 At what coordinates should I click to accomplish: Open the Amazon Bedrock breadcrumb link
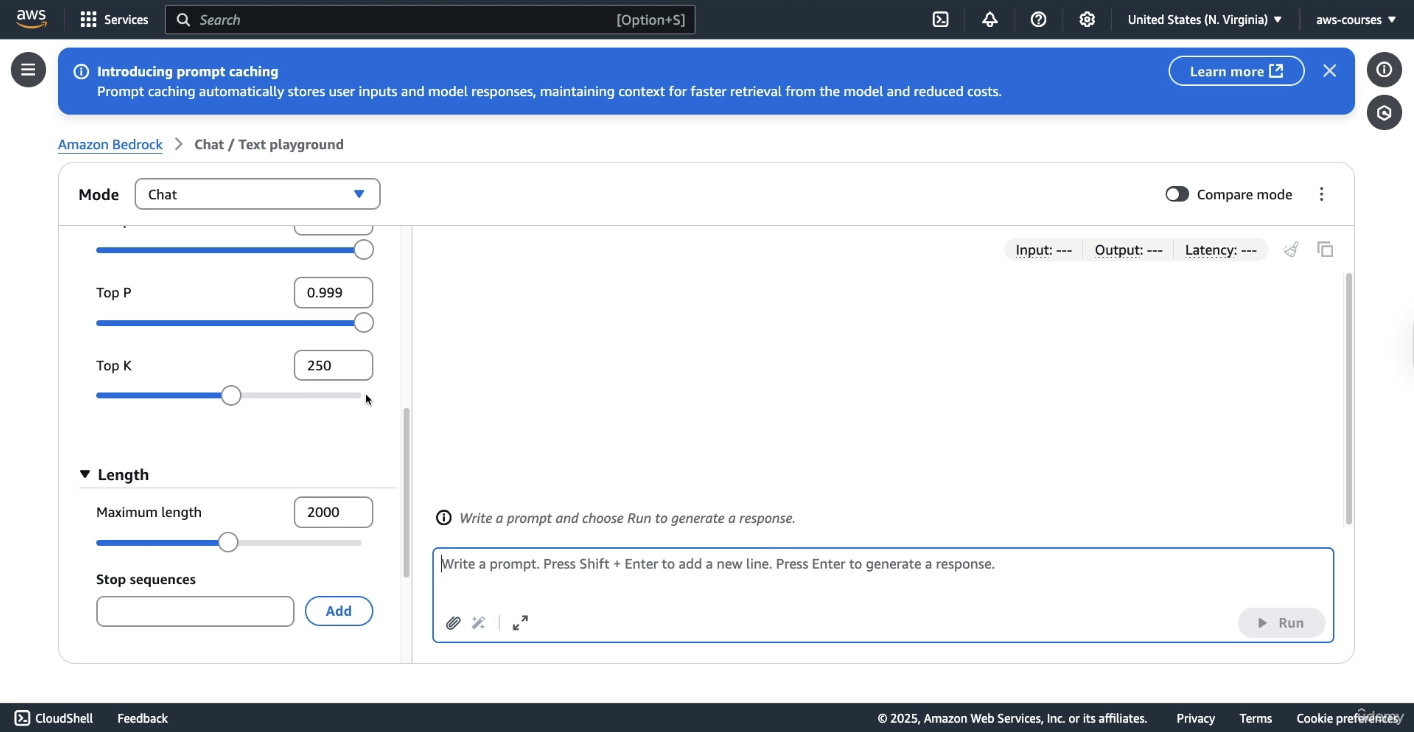point(110,144)
